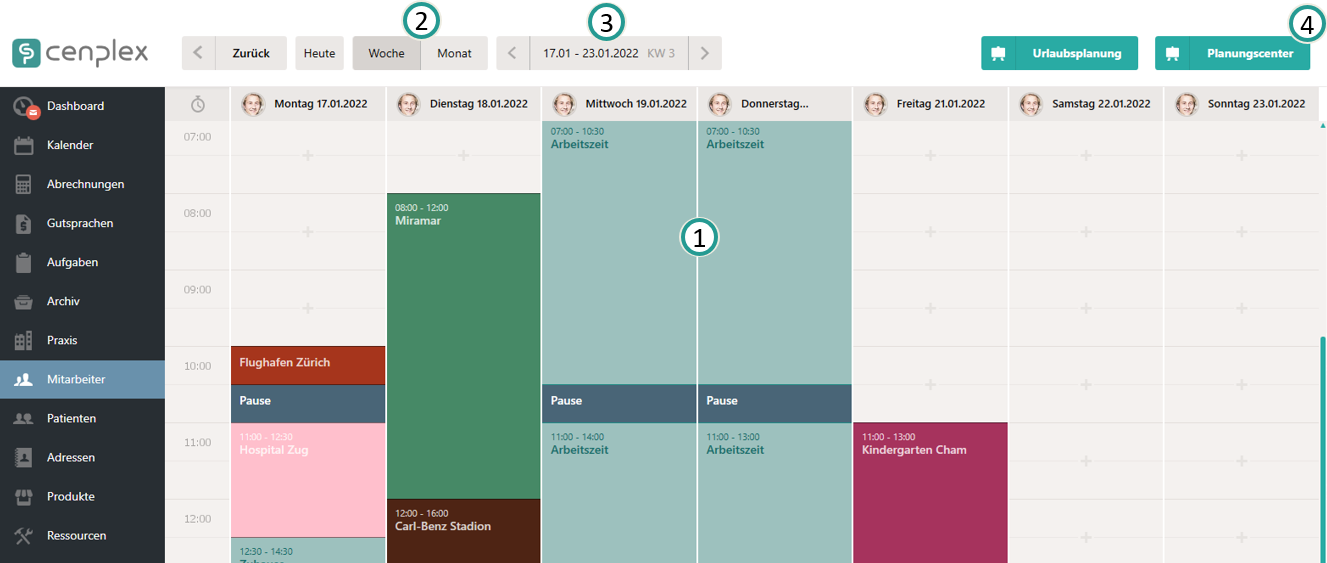Go to previous week with left chevron
Viewport: 1327px width, 563px height.
click(512, 53)
